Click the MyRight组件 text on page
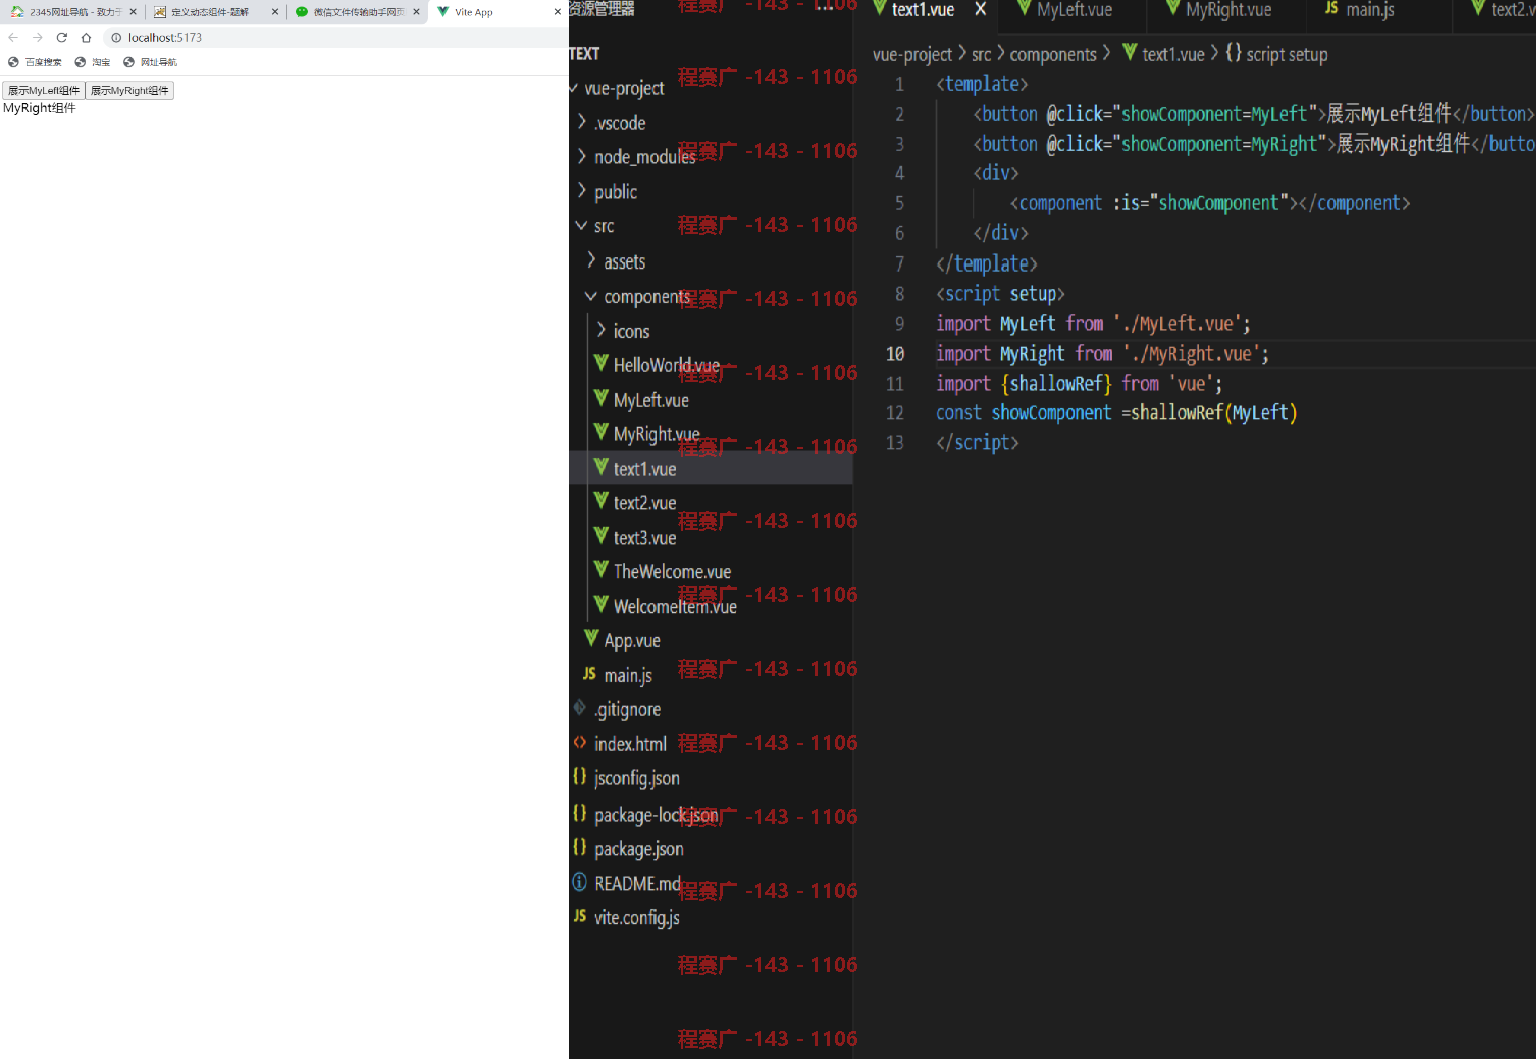Image resolution: width=1536 pixels, height=1059 pixels. click(x=39, y=108)
